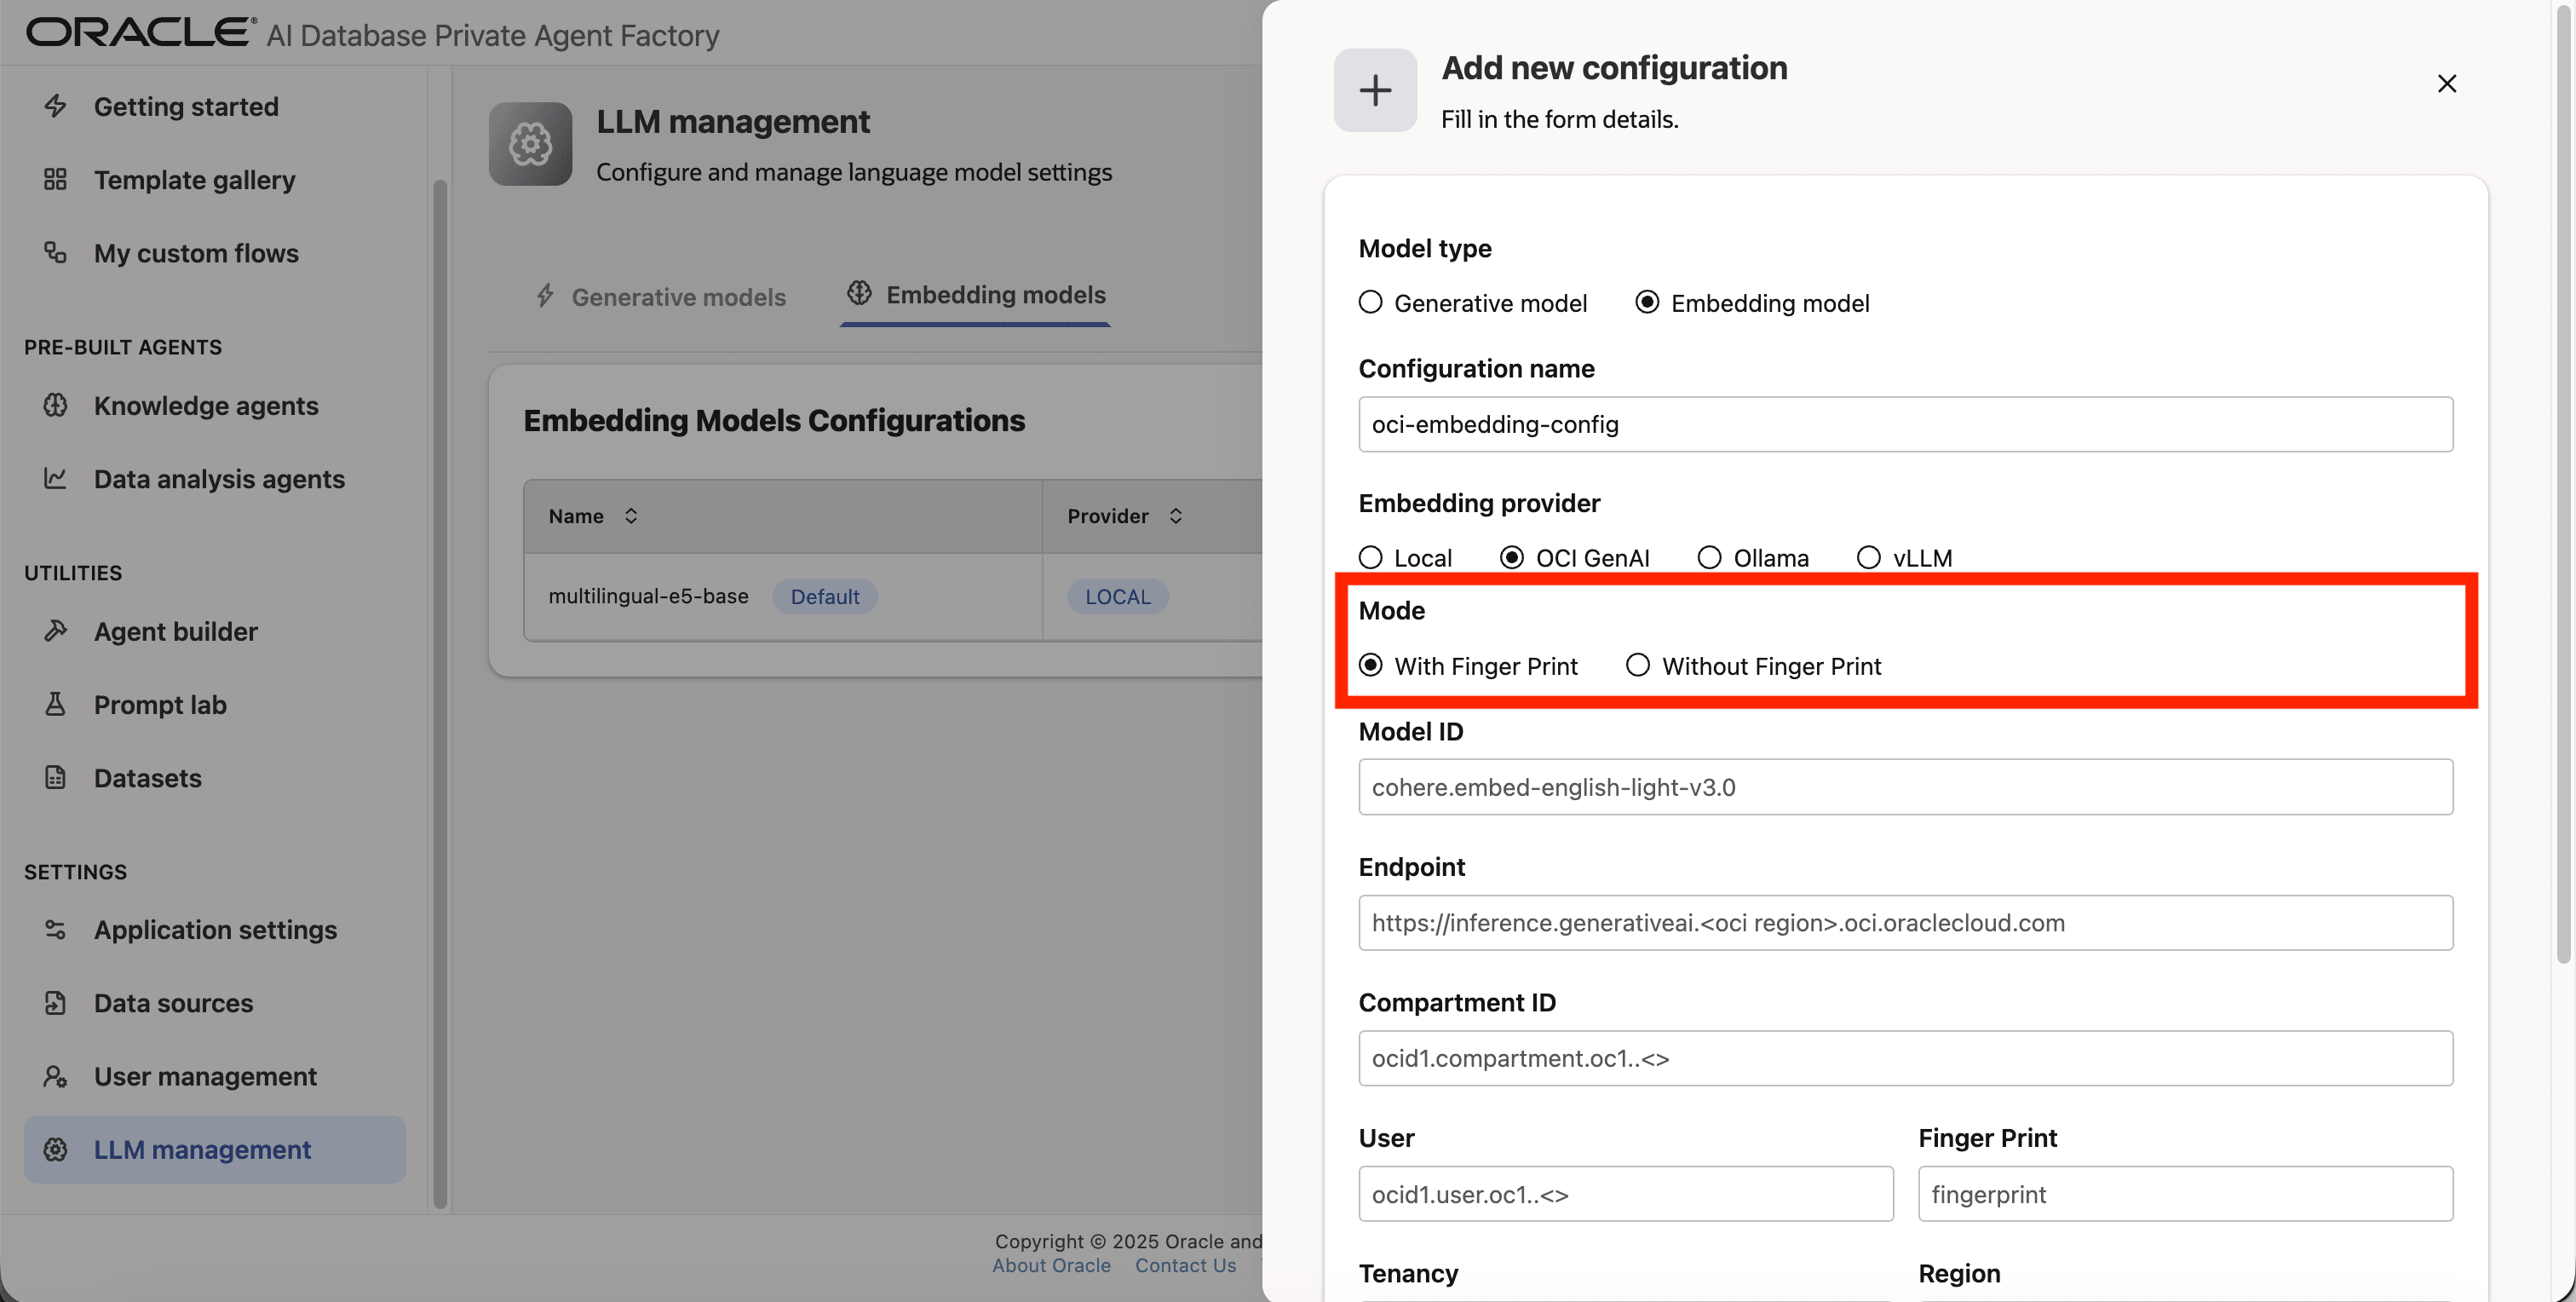Click the plus icon beside Add new configuration
Viewport: 2576px width, 1302px height.
1375,90
